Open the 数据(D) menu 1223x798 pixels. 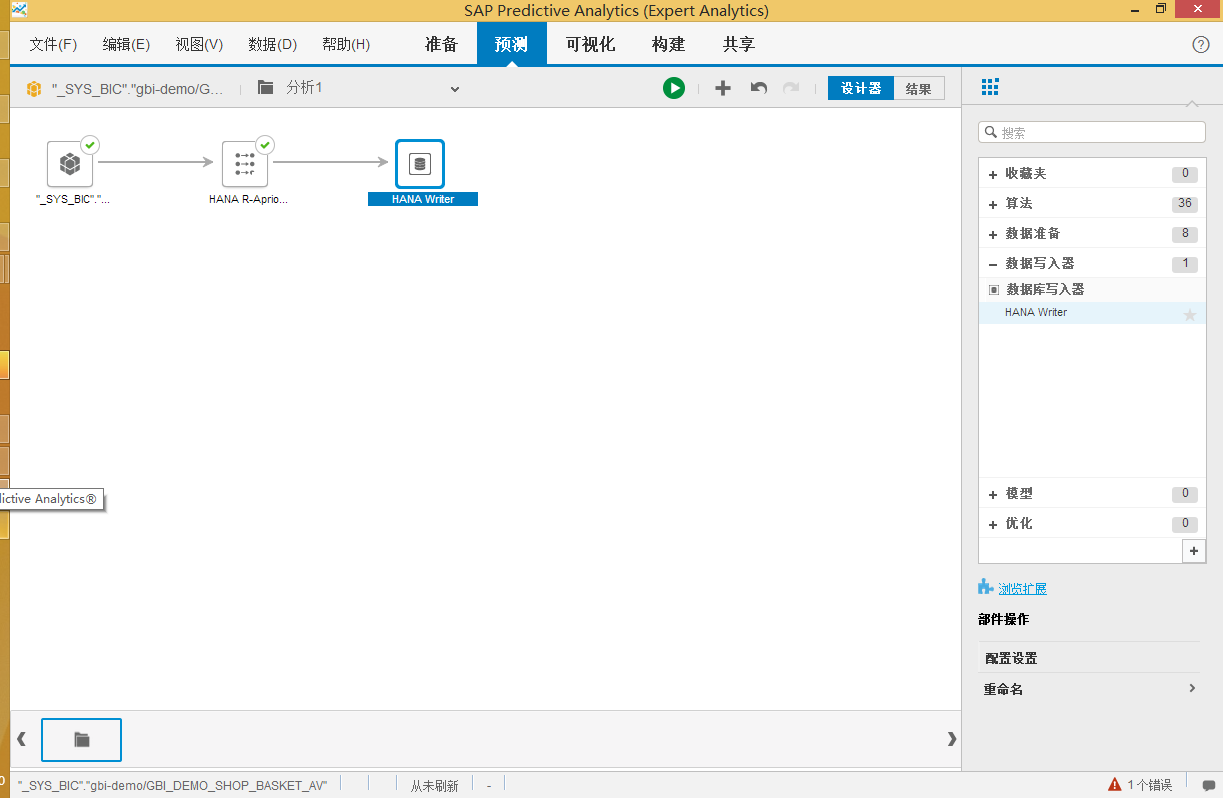[x=273, y=45]
